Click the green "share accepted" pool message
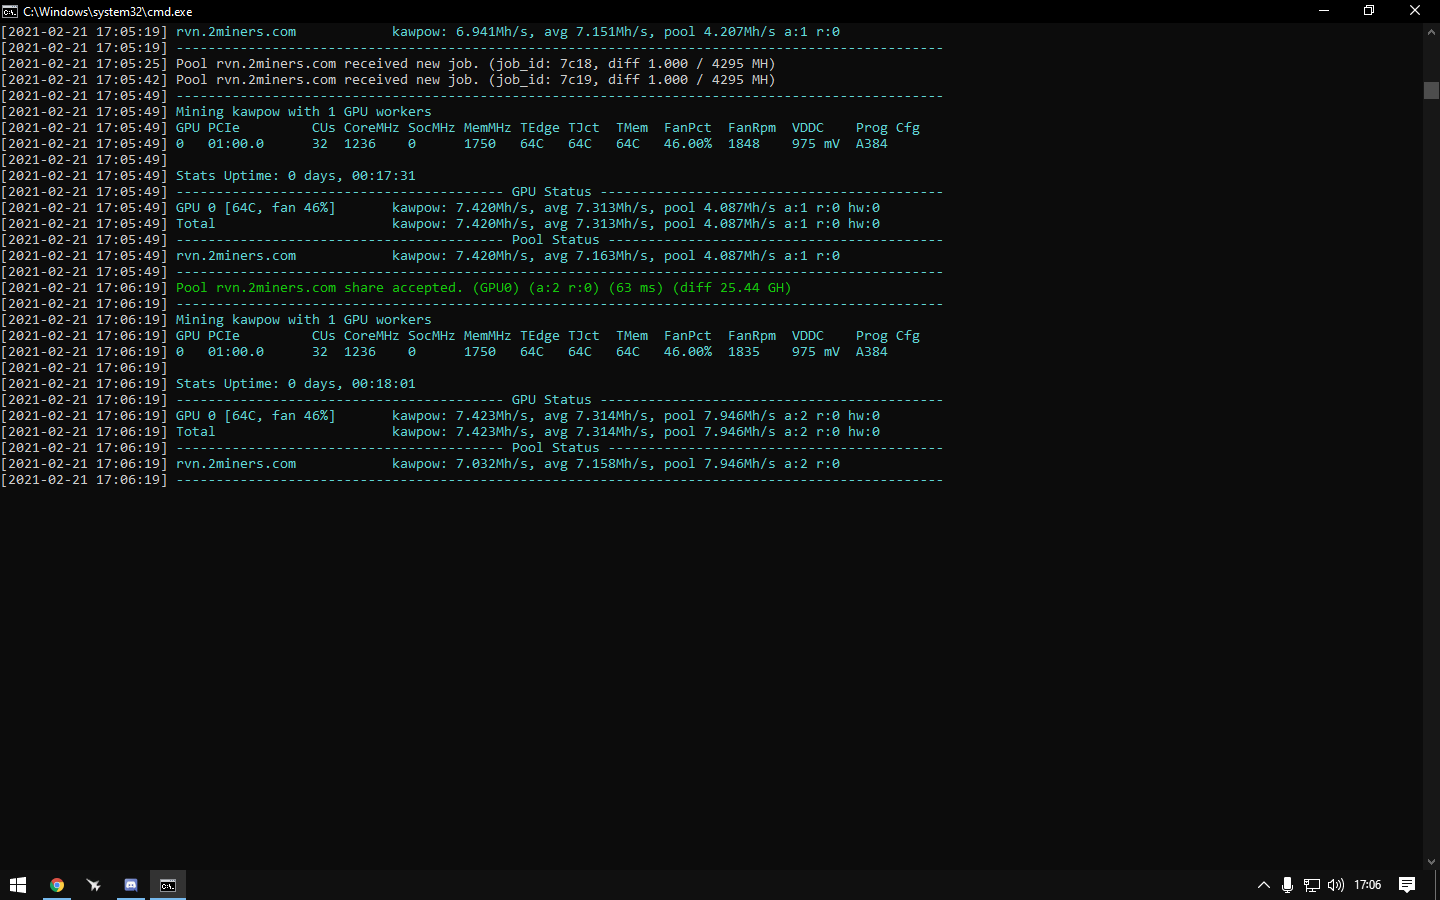 (484, 288)
